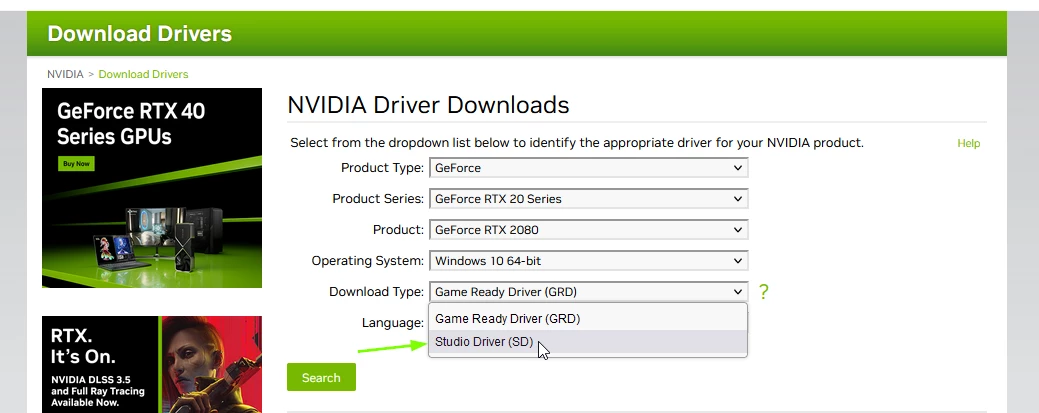Viewport: 1039px width, 413px height.
Task: Open the Product Type dropdown
Action: 588,168
